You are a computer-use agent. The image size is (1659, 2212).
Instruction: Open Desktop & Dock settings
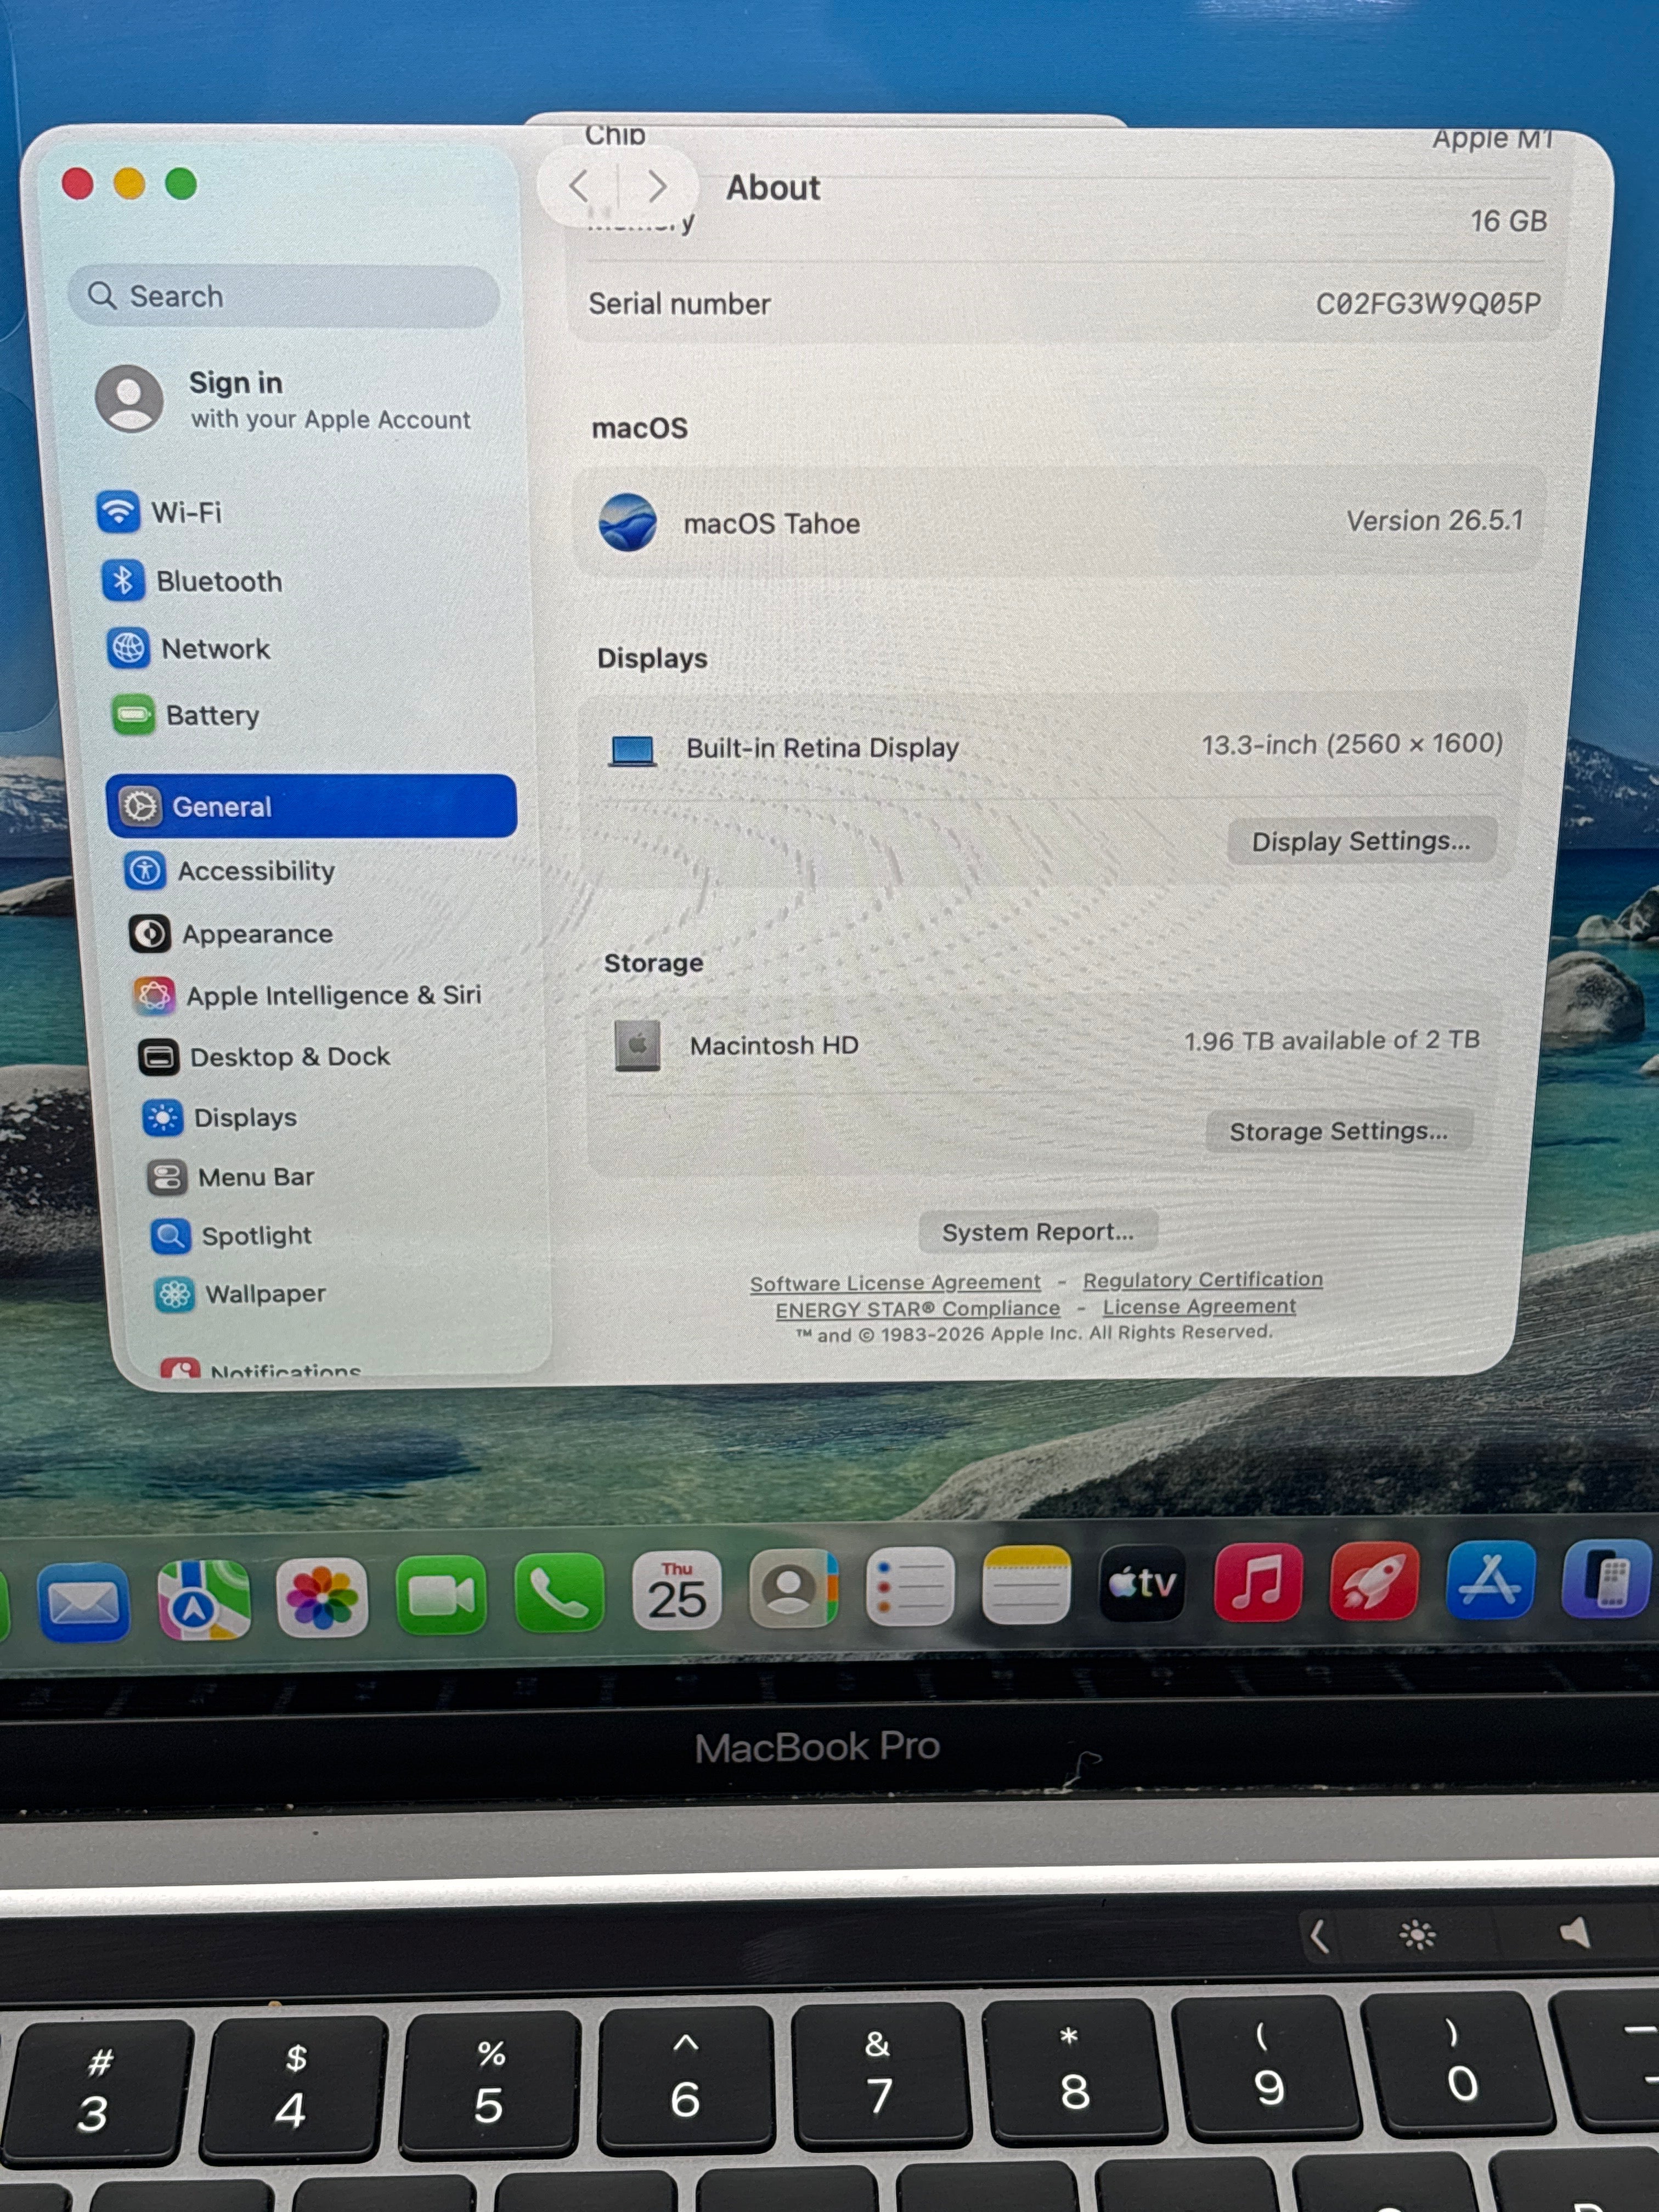(x=265, y=1057)
